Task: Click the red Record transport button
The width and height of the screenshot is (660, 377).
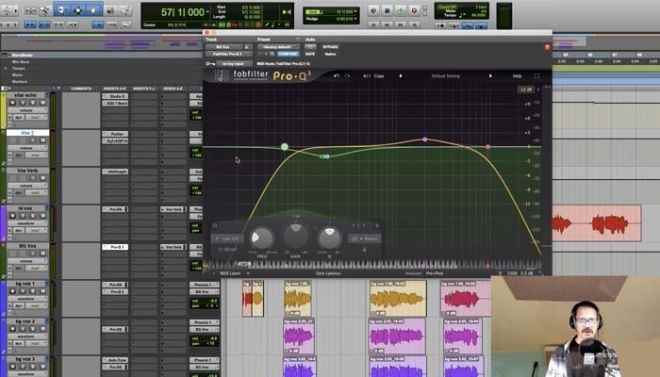Action: click(414, 11)
